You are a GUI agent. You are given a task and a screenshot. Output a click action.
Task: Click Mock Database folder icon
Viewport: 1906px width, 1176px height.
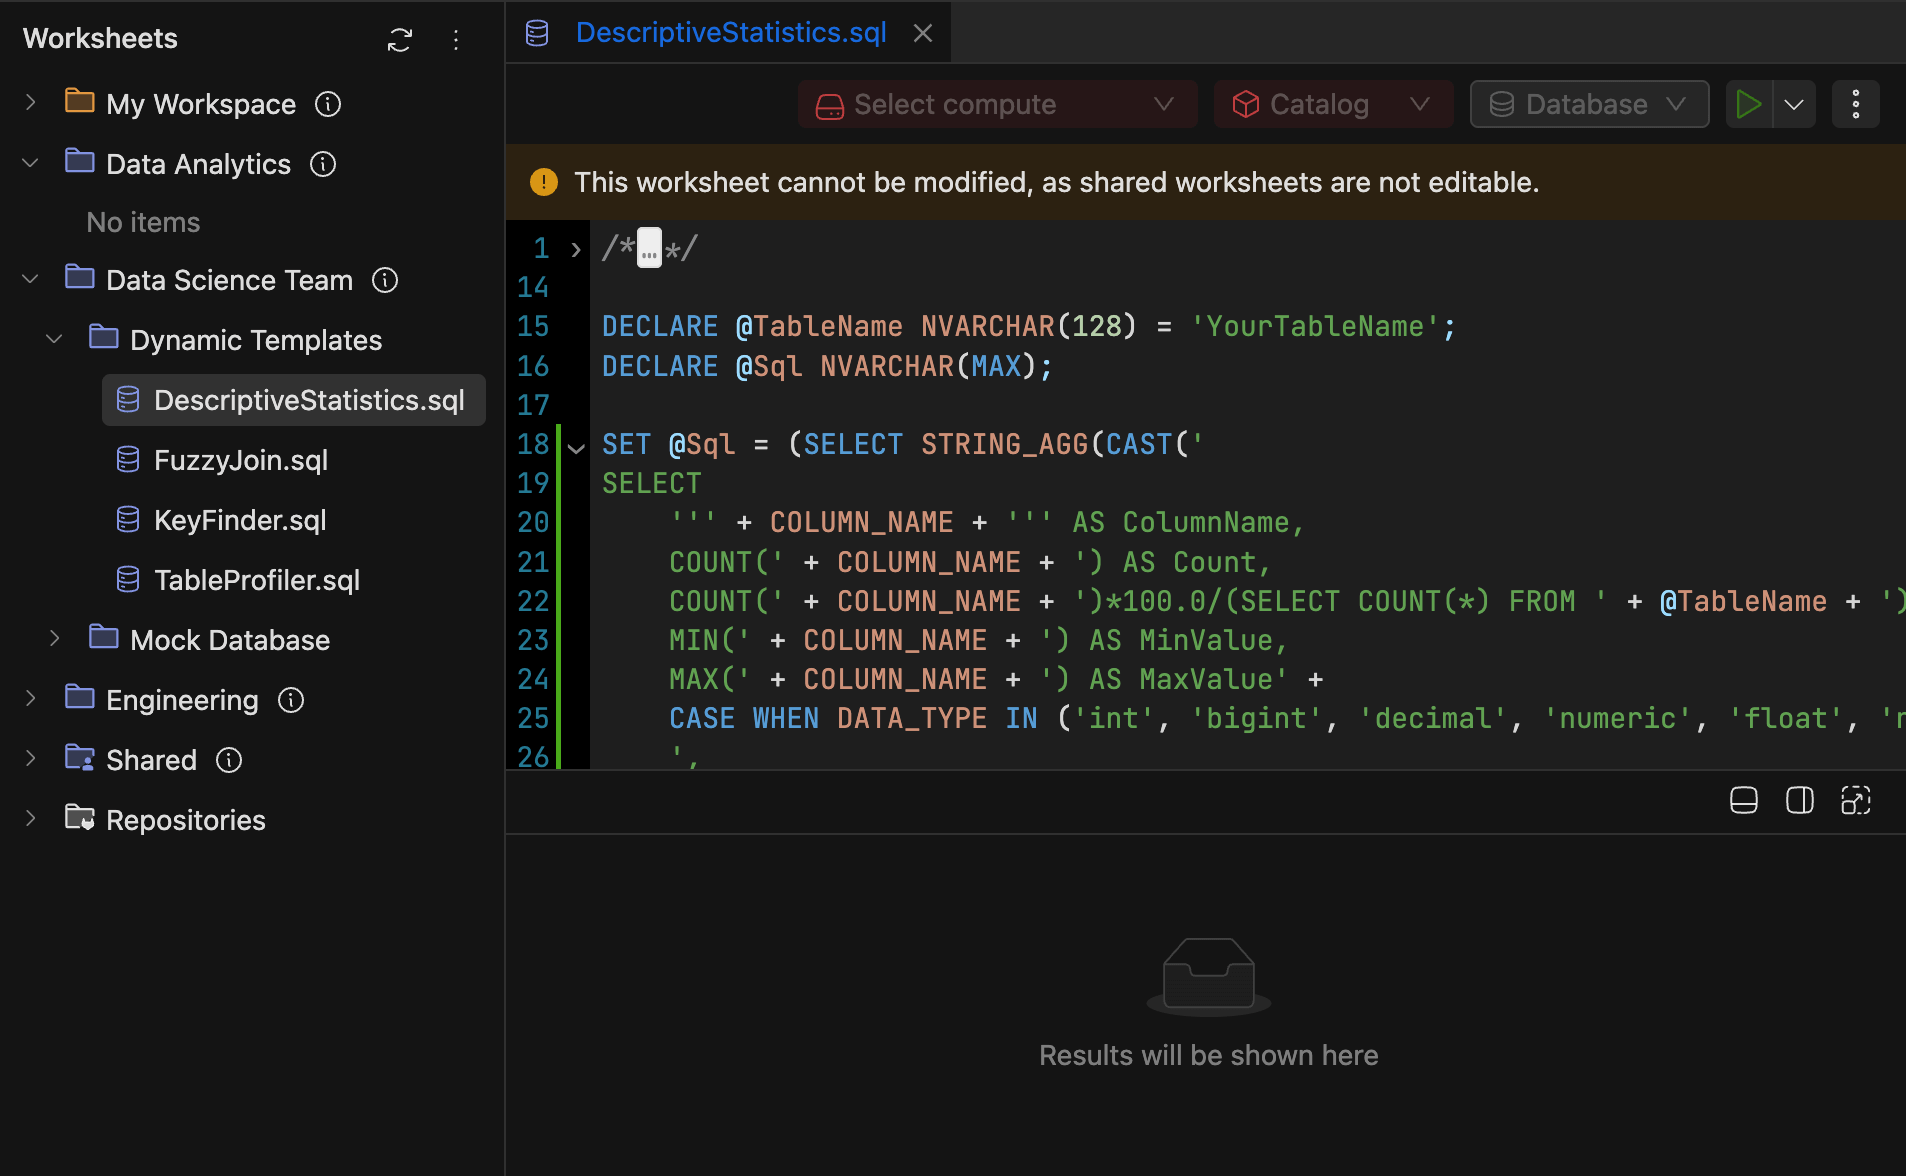pyautogui.click(x=104, y=638)
